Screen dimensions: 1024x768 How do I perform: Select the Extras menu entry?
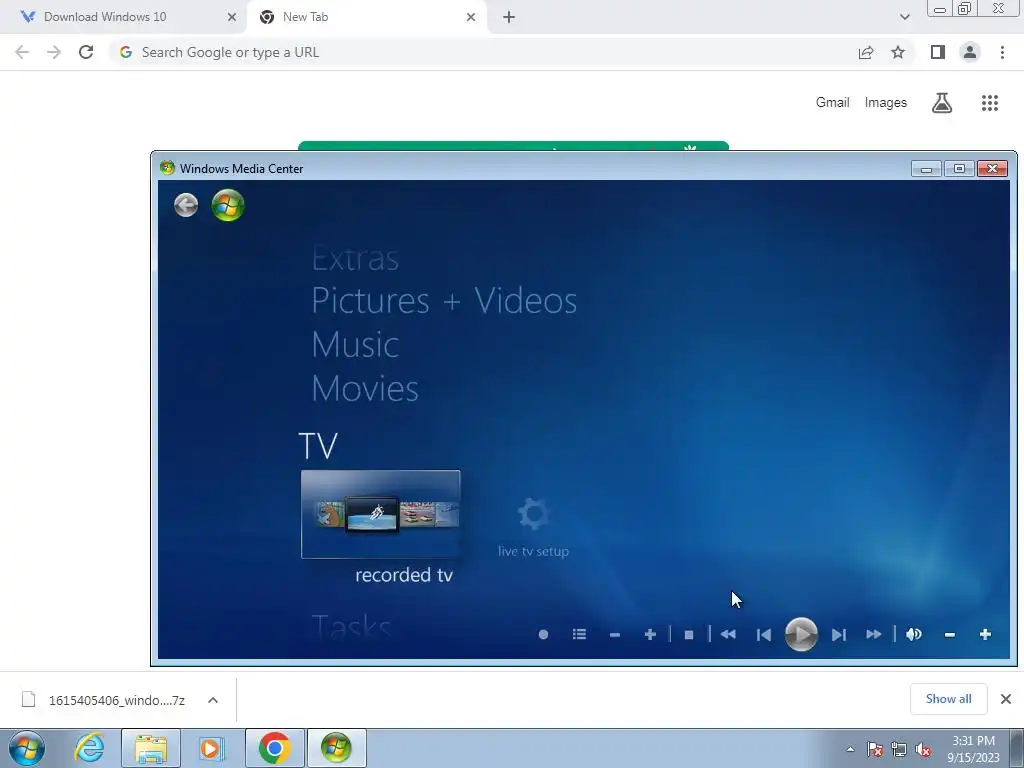(x=355, y=259)
